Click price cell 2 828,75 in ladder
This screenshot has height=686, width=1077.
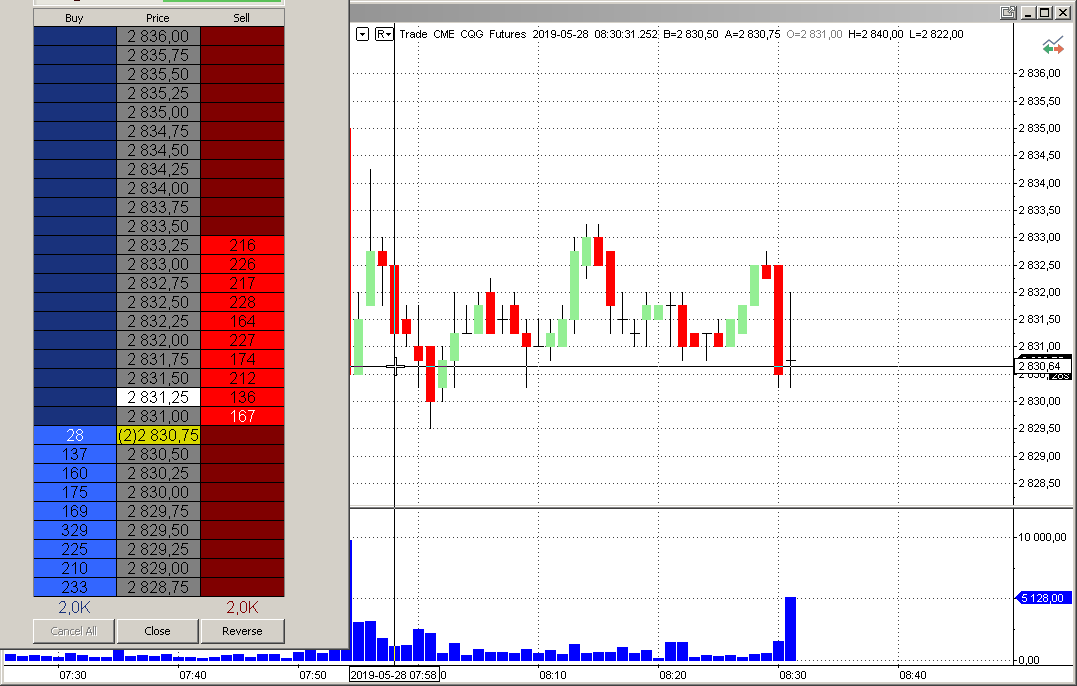[x=158, y=587]
